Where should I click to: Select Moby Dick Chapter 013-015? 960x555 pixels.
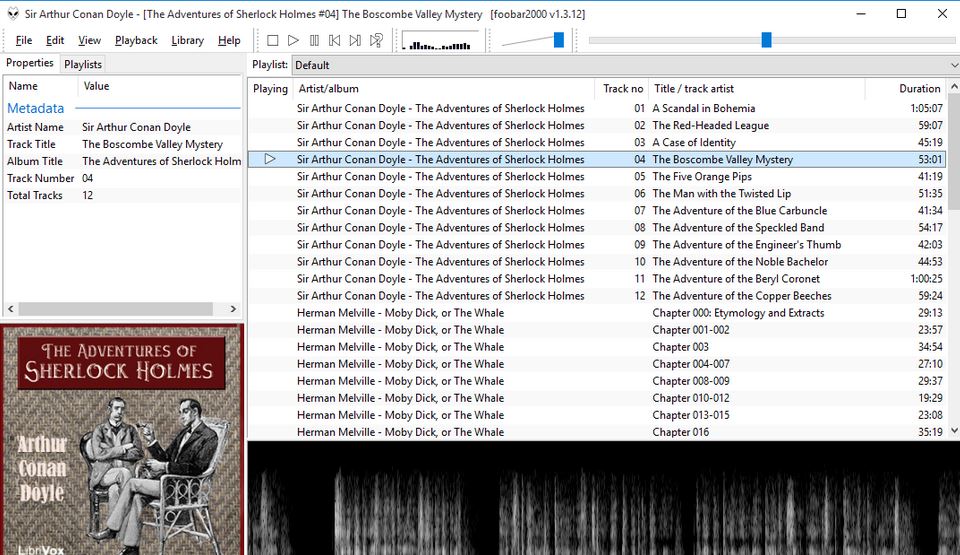tap(597, 415)
